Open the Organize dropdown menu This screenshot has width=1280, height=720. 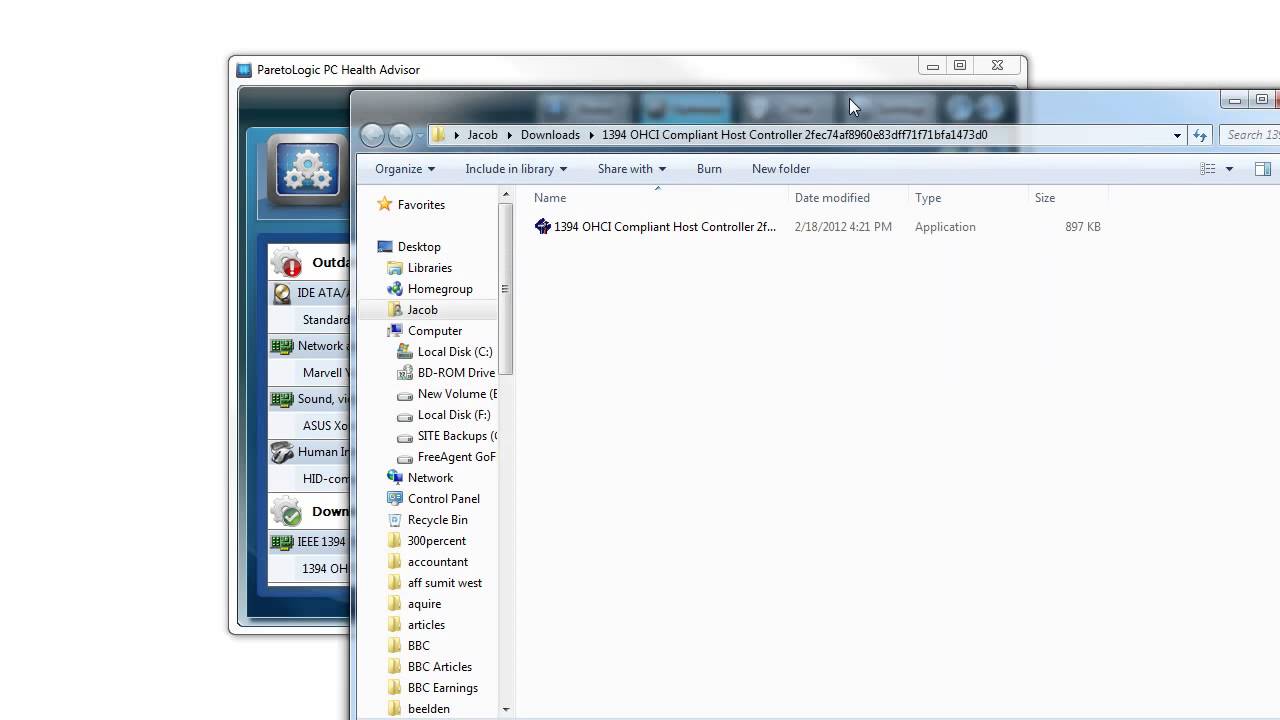point(405,169)
